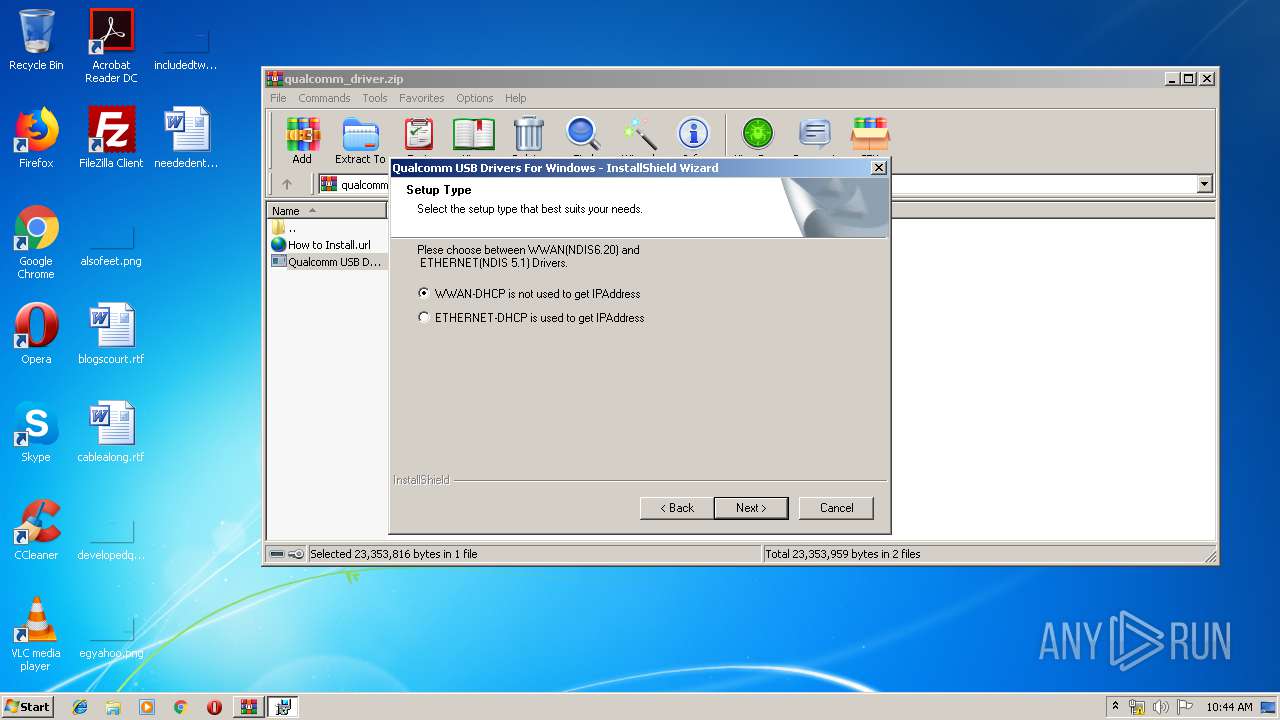Select Opera desktop shortcut
1280x720 pixels.
point(36,333)
